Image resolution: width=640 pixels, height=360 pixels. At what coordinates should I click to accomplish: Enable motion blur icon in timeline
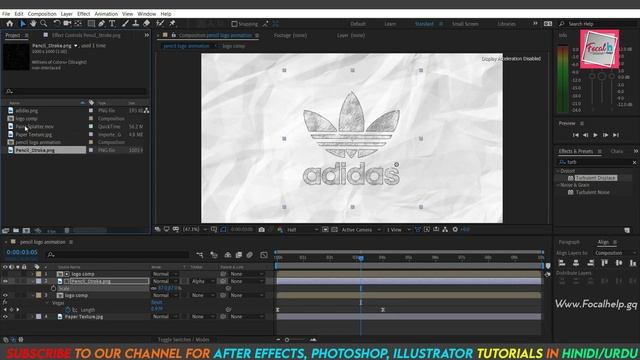click(x=250, y=255)
